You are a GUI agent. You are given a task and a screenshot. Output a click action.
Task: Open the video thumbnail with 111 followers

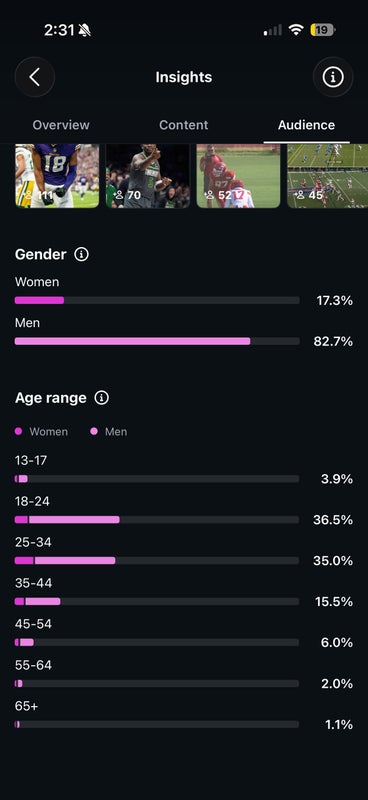pos(57,176)
